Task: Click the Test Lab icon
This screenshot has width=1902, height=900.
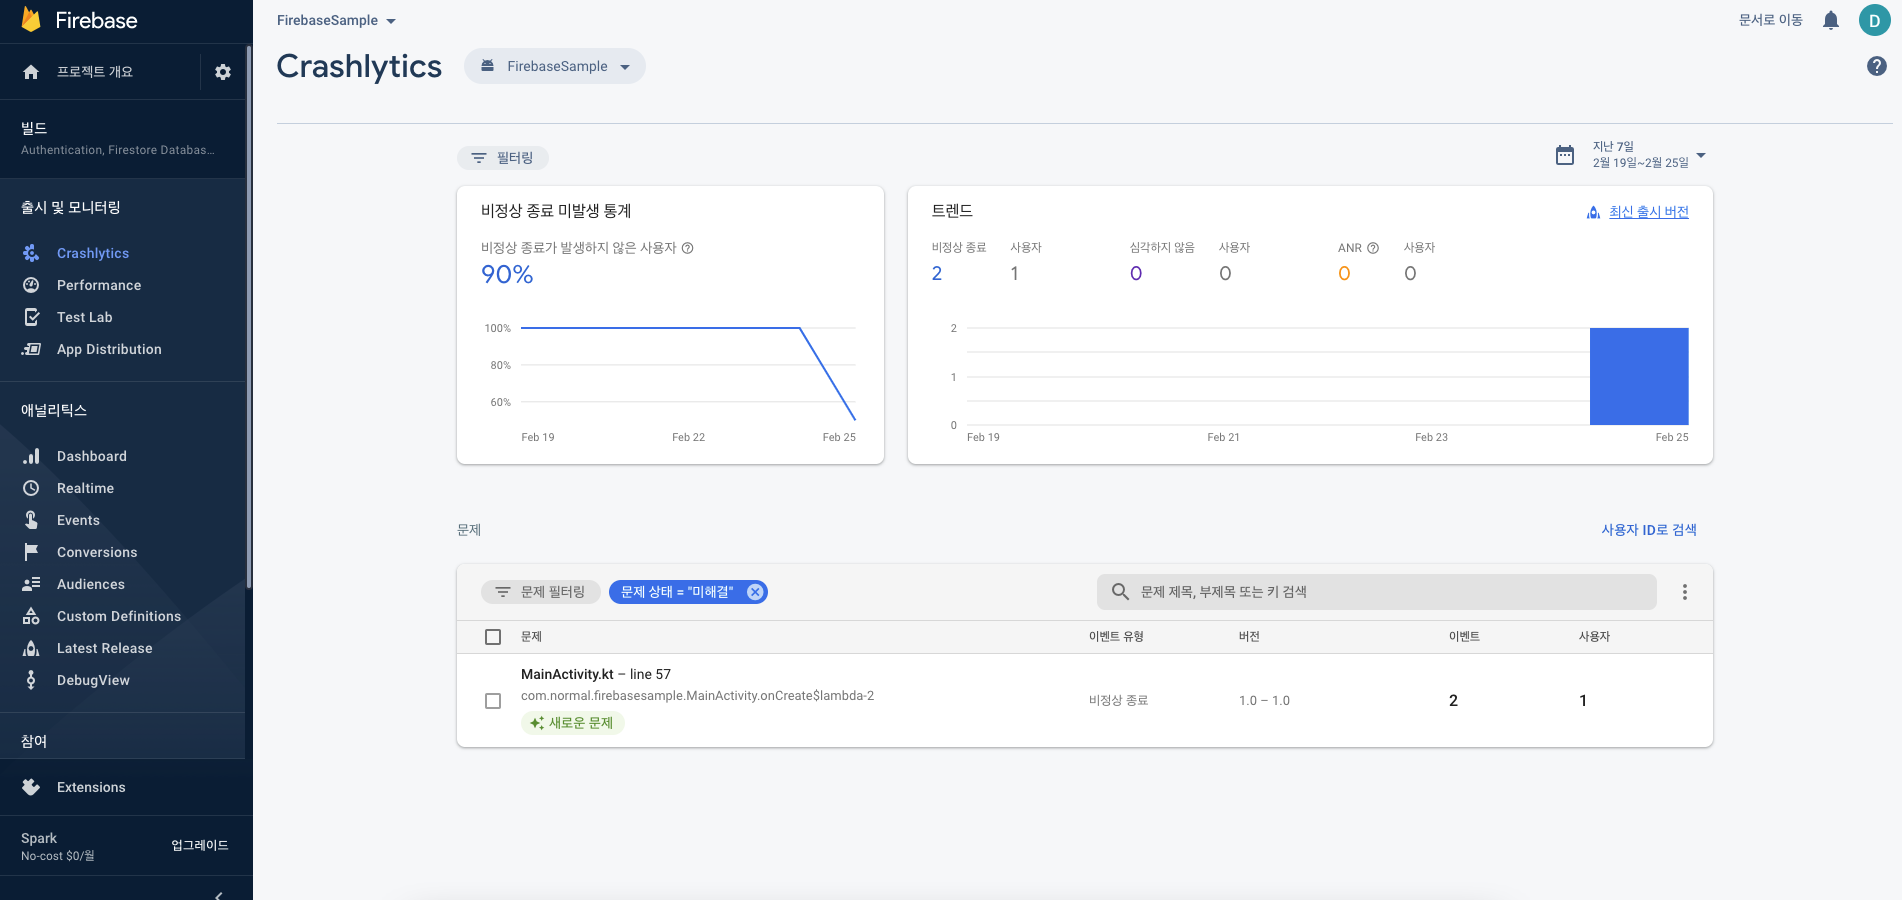Action: [x=31, y=317]
